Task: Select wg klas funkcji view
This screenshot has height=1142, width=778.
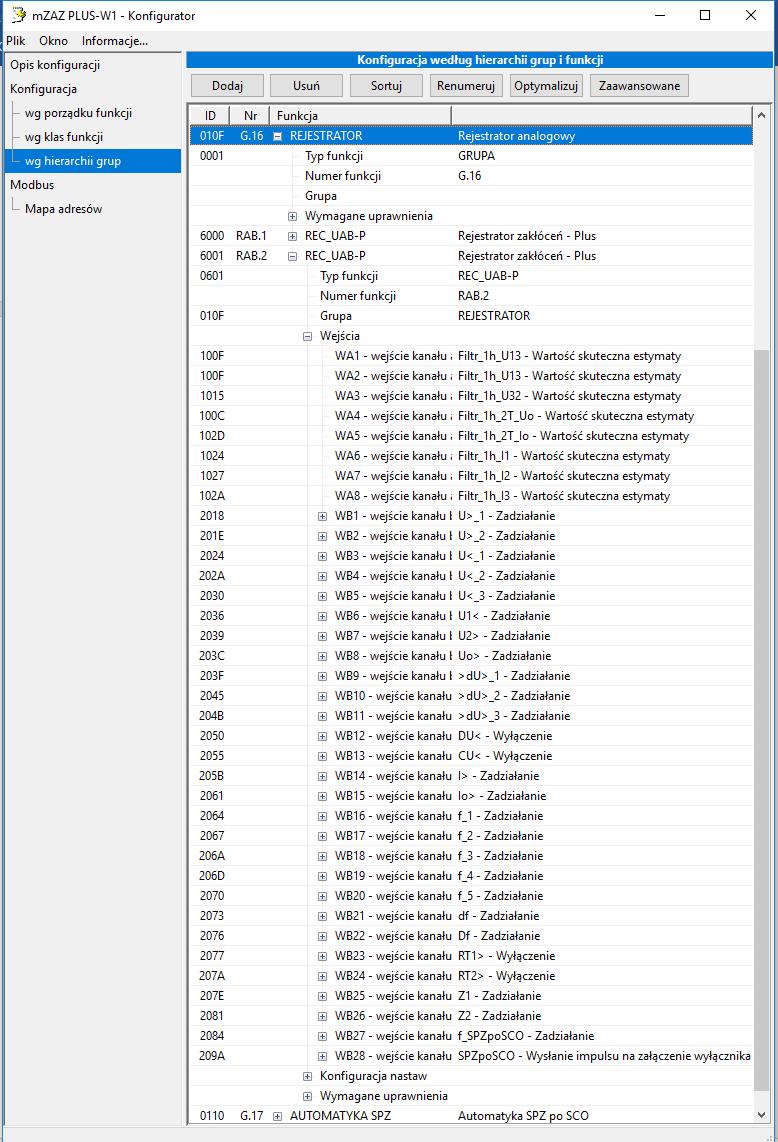Action: pyautogui.click(x=64, y=137)
